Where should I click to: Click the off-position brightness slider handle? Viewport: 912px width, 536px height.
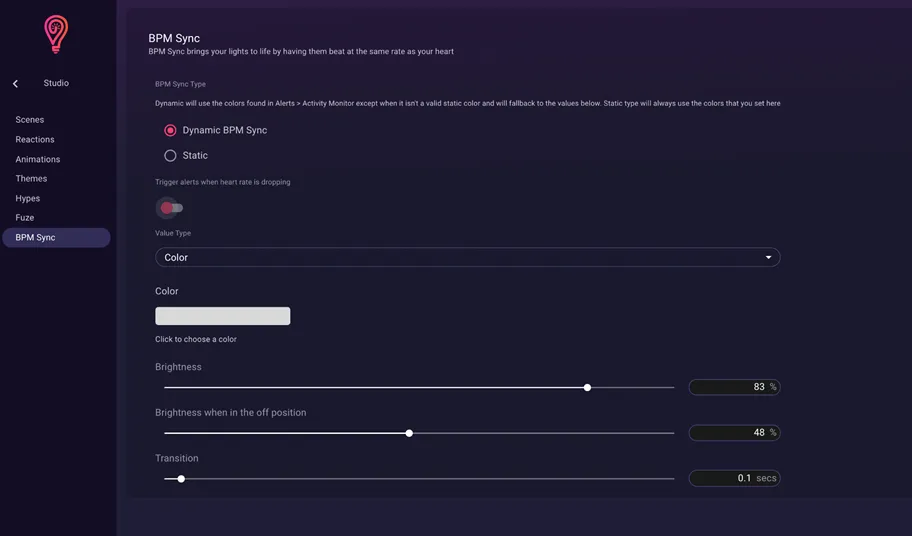[x=409, y=433]
